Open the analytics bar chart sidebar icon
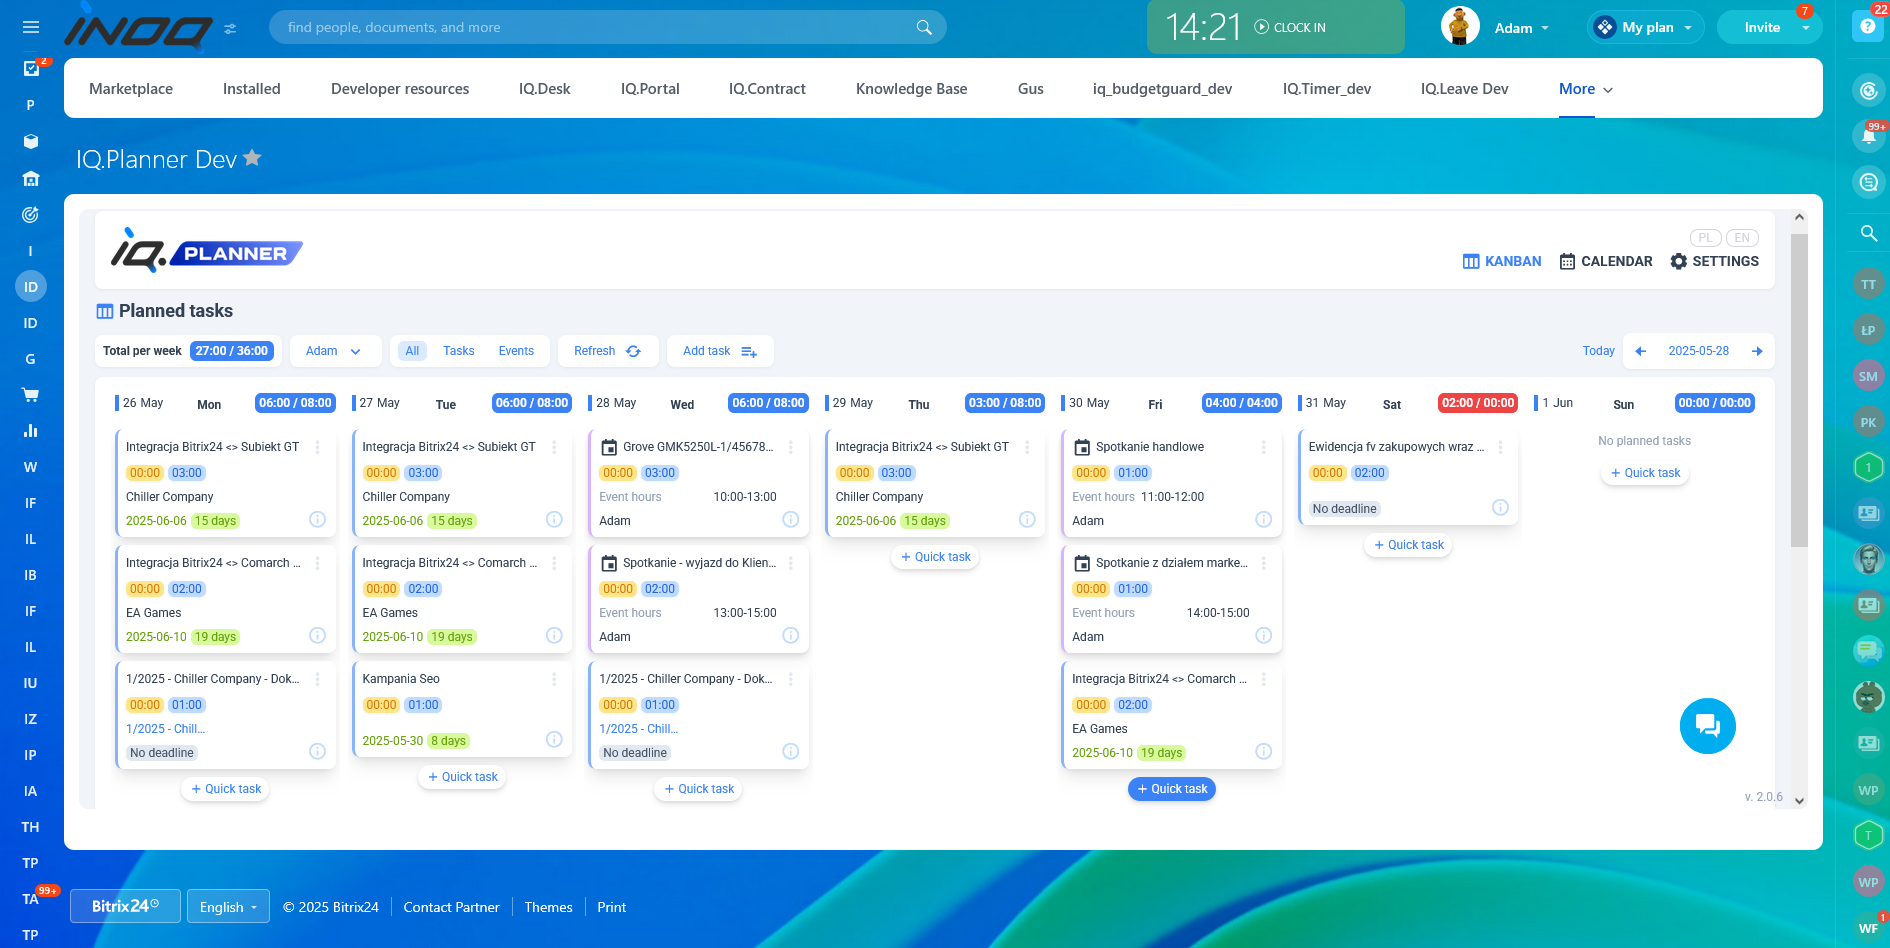Image resolution: width=1890 pixels, height=948 pixels. coord(31,431)
